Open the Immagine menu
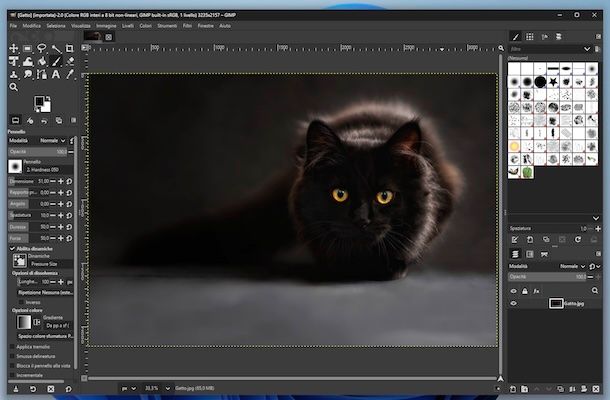 coord(106,26)
